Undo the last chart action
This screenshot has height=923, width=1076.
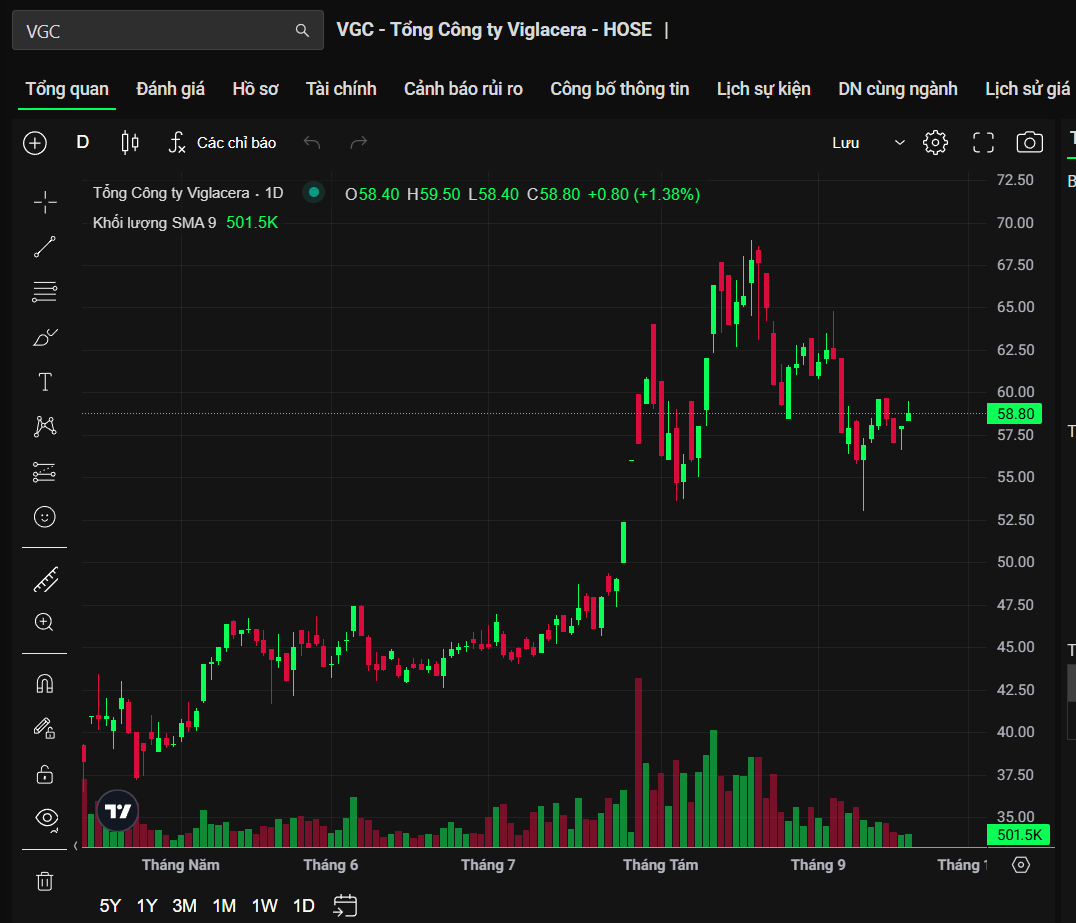tap(312, 142)
